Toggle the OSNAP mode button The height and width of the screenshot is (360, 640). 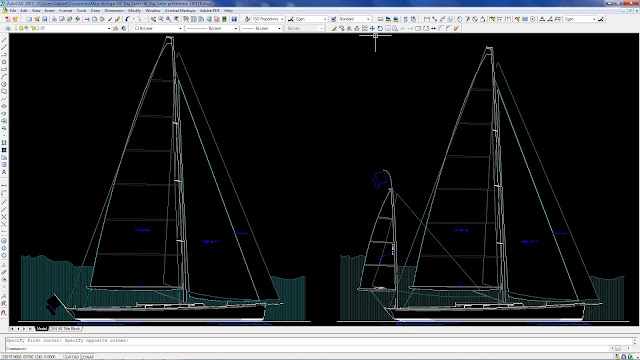(87, 357)
